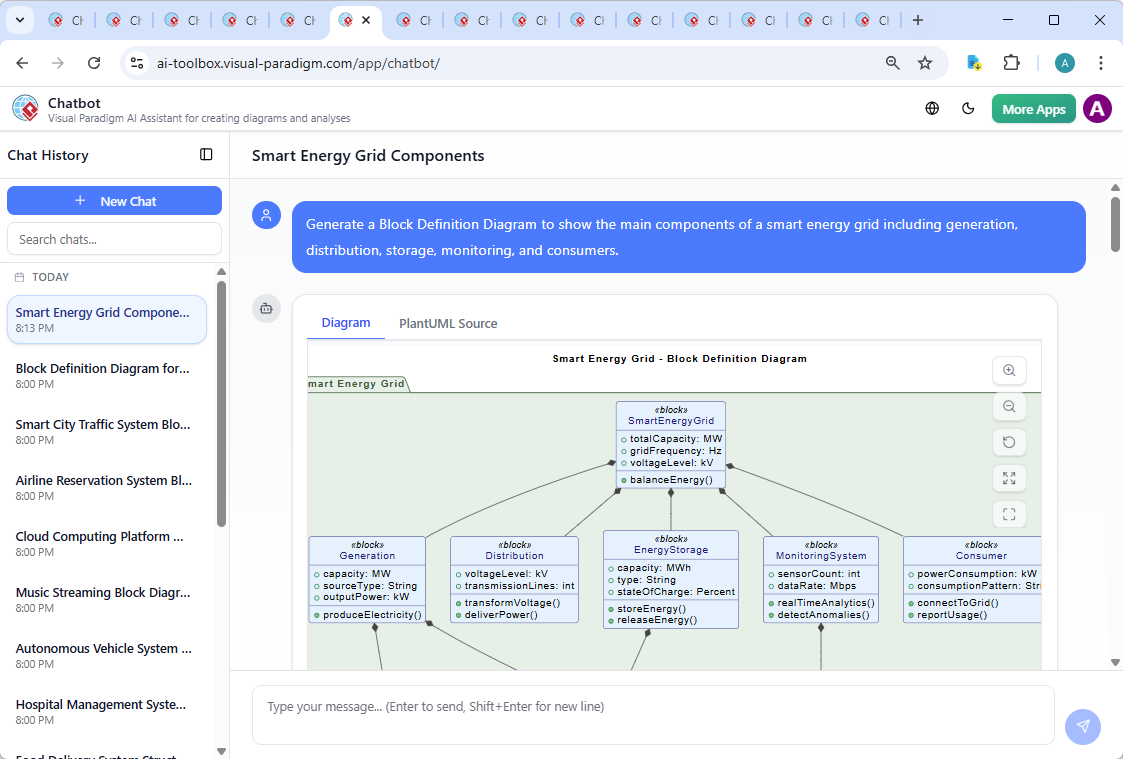Expand the diagram to fullscreen
Screen dimensions: 1123x759
1009,478
